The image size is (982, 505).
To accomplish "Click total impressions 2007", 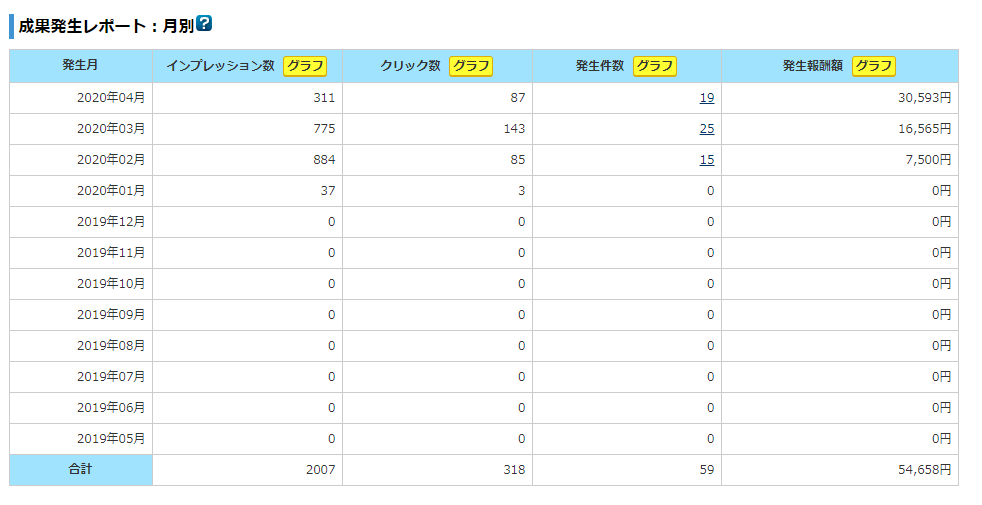I will [x=321, y=469].
